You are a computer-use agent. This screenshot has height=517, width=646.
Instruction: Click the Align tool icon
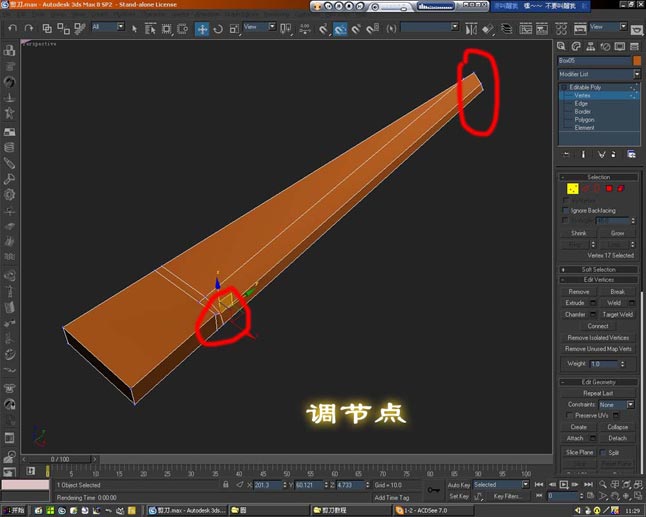point(488,29)
